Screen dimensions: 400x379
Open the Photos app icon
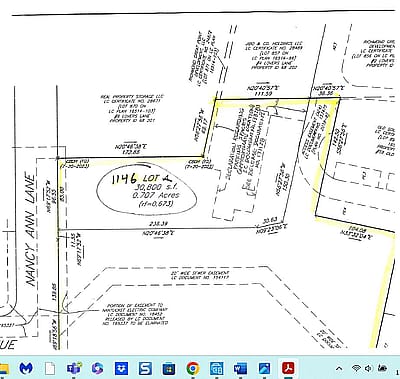tap(265, 368)
